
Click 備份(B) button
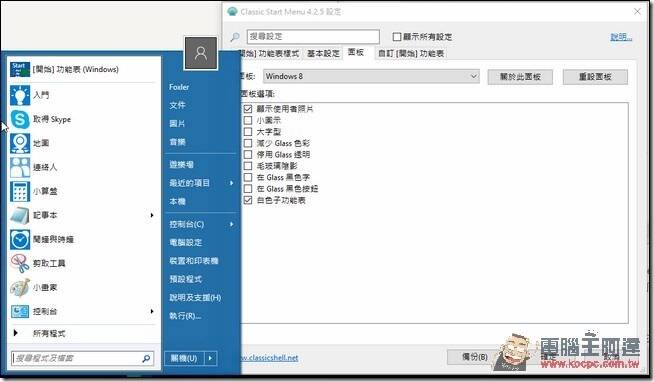click(475, 357)
